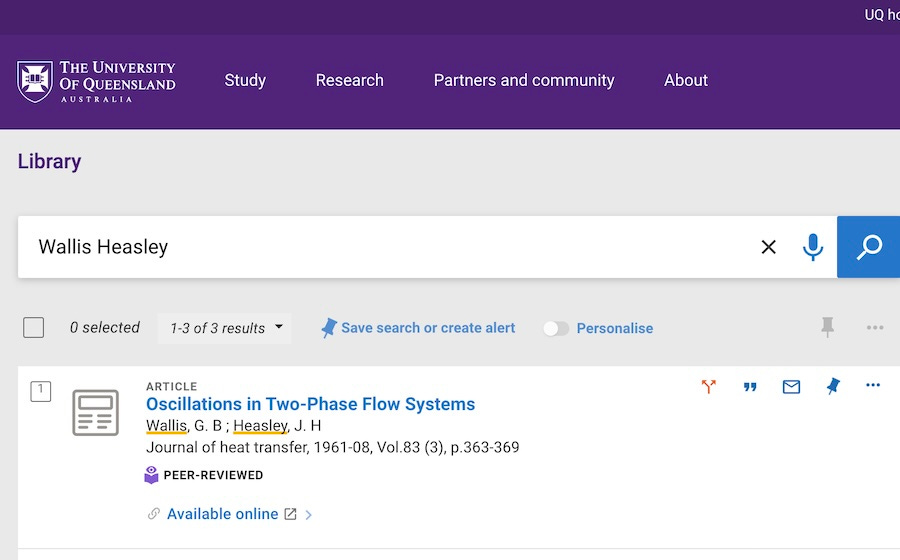Image resolution: width=900 pixels, height=560 pixels.
Task: Click the PEER-REVIEWED label text
Action: (x=214, y=475)
